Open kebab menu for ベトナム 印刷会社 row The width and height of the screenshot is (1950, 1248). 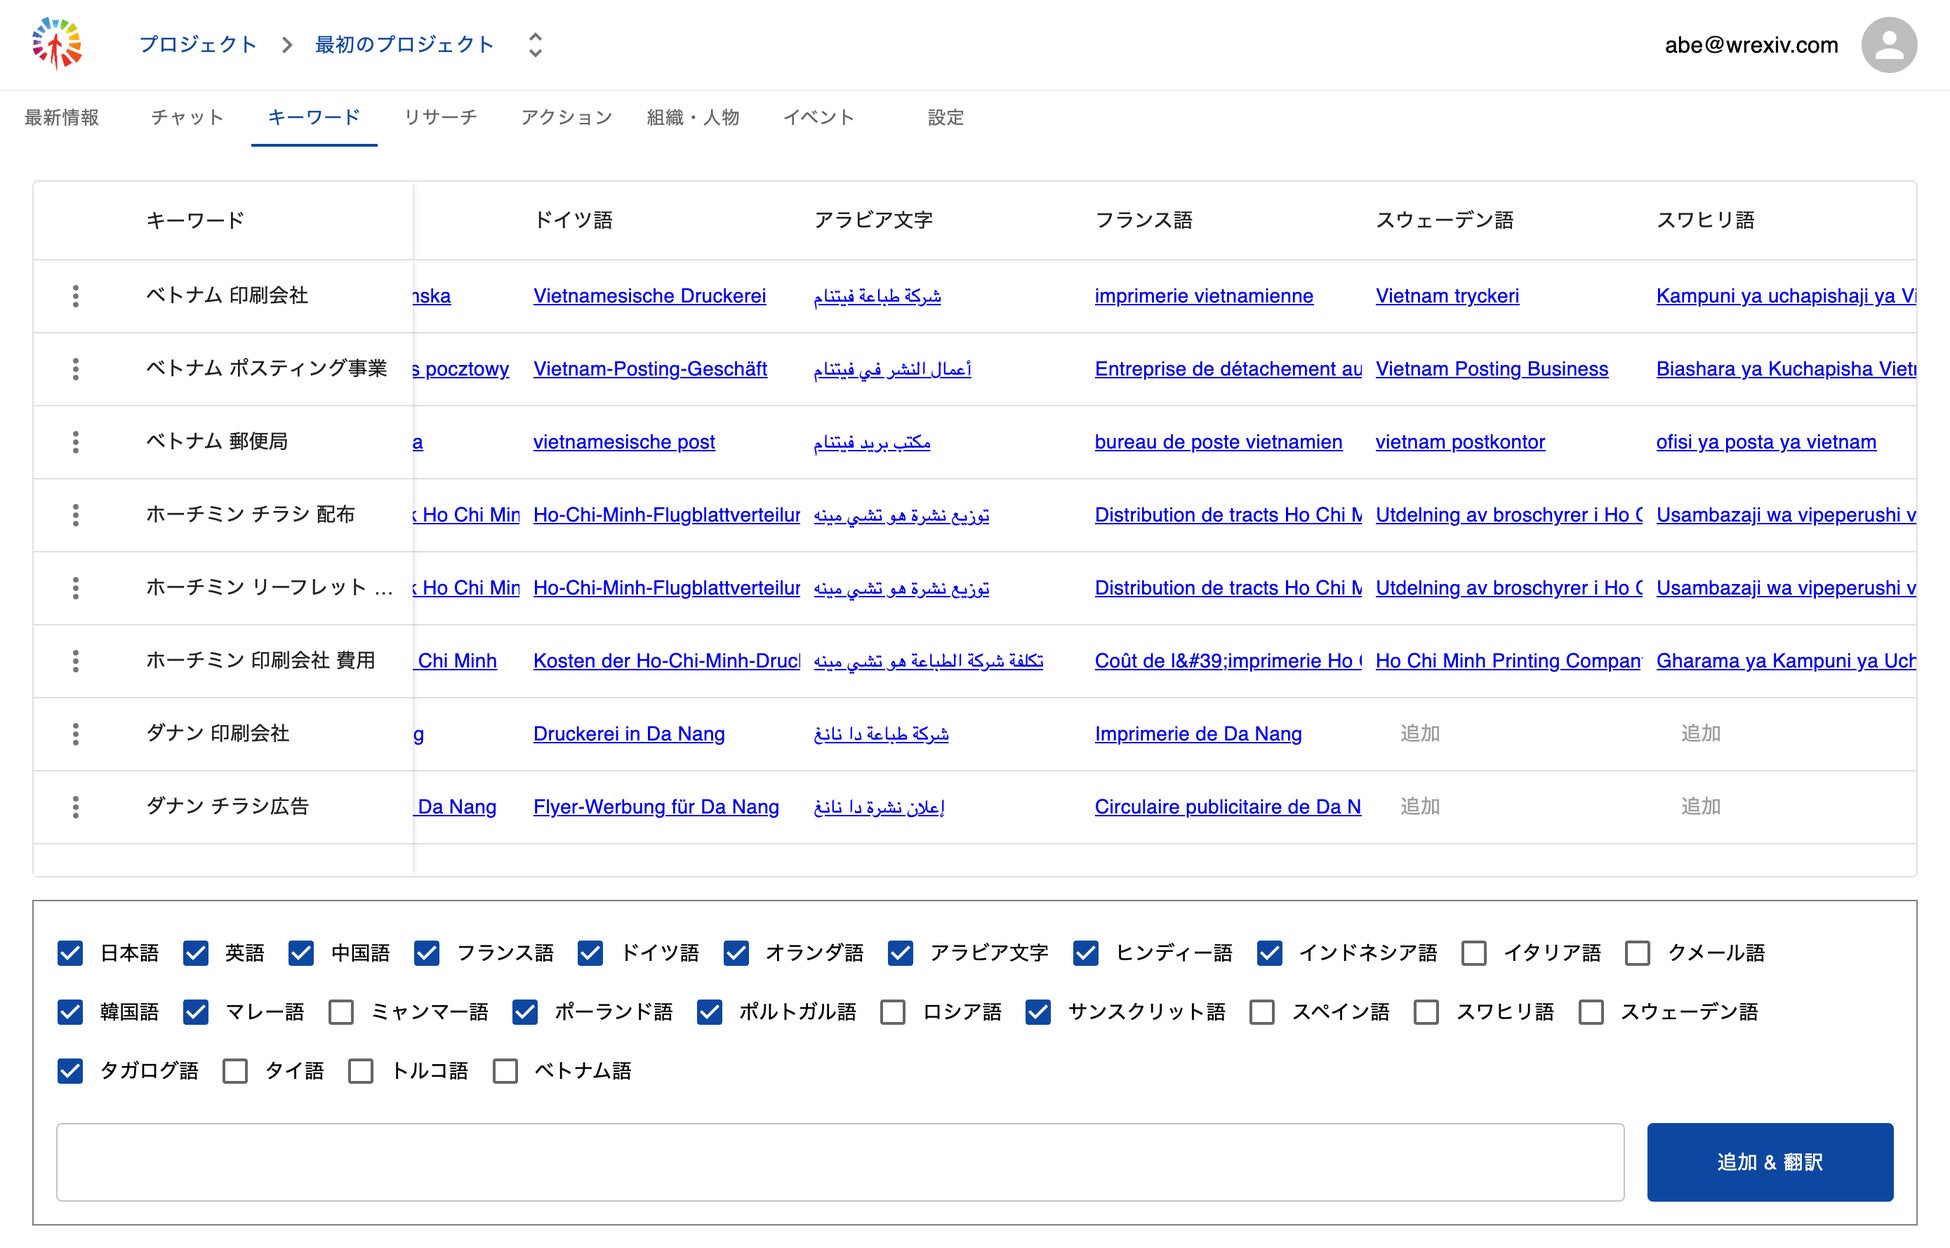75,296
